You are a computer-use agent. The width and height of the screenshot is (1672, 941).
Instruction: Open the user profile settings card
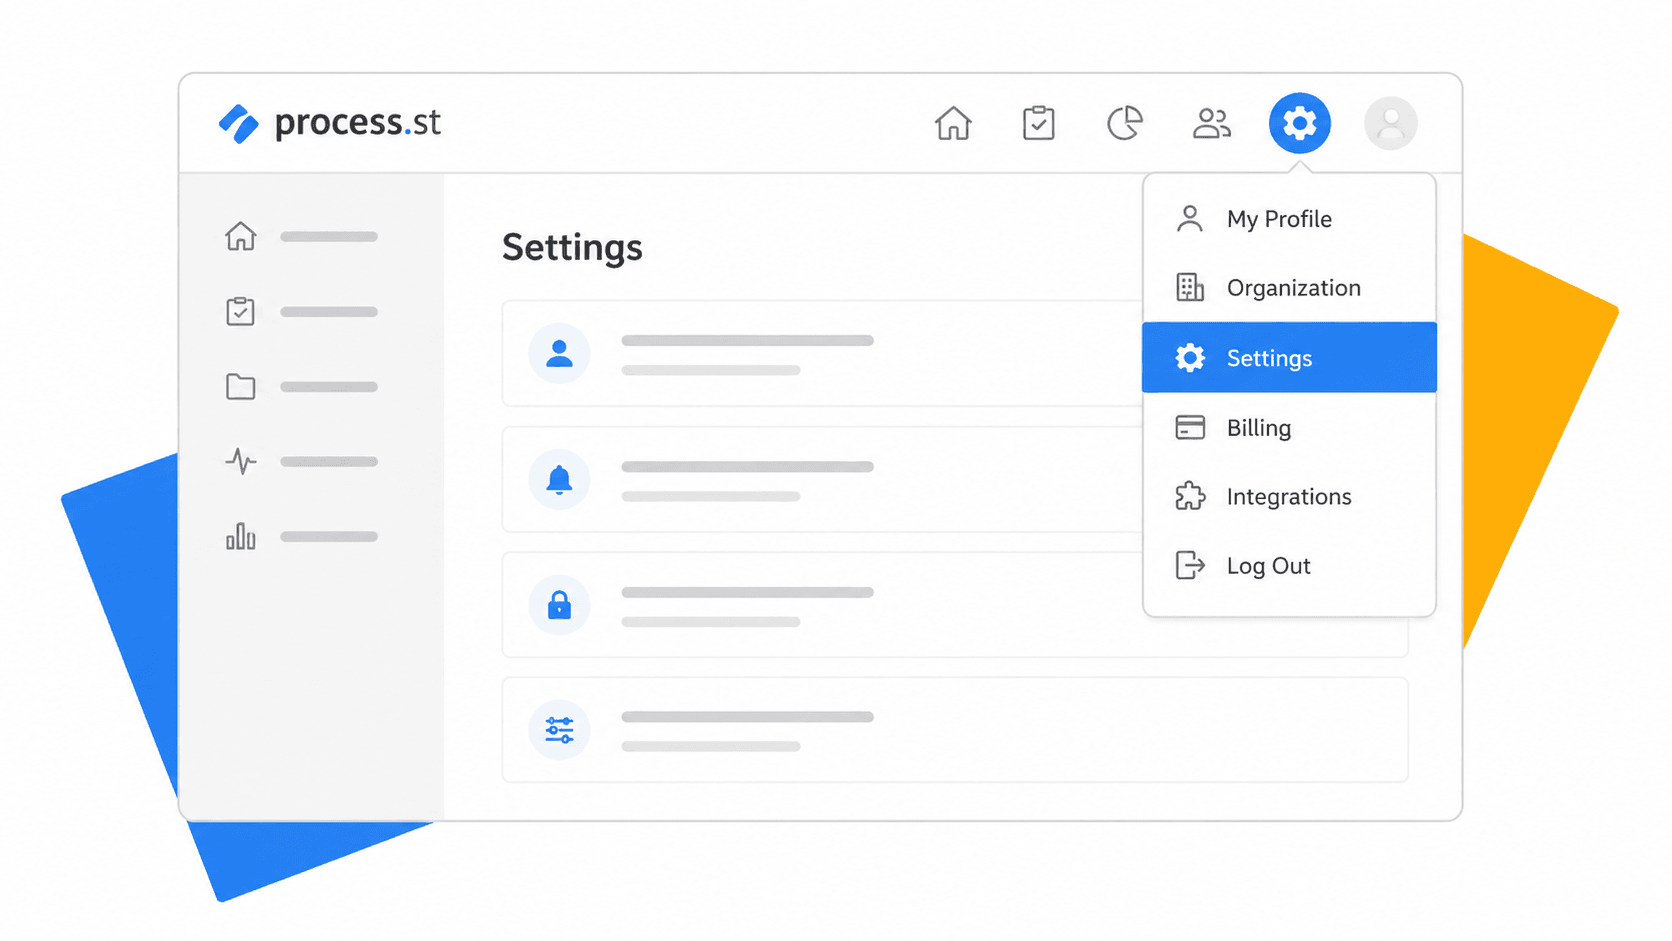pos(559,353)
